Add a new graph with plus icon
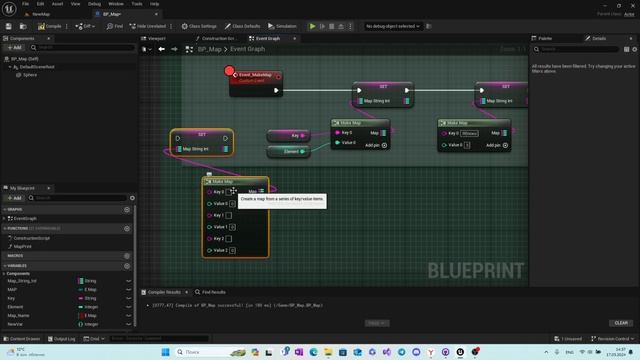This screenshot has height=360, width=640. click(x=127, y=209)
